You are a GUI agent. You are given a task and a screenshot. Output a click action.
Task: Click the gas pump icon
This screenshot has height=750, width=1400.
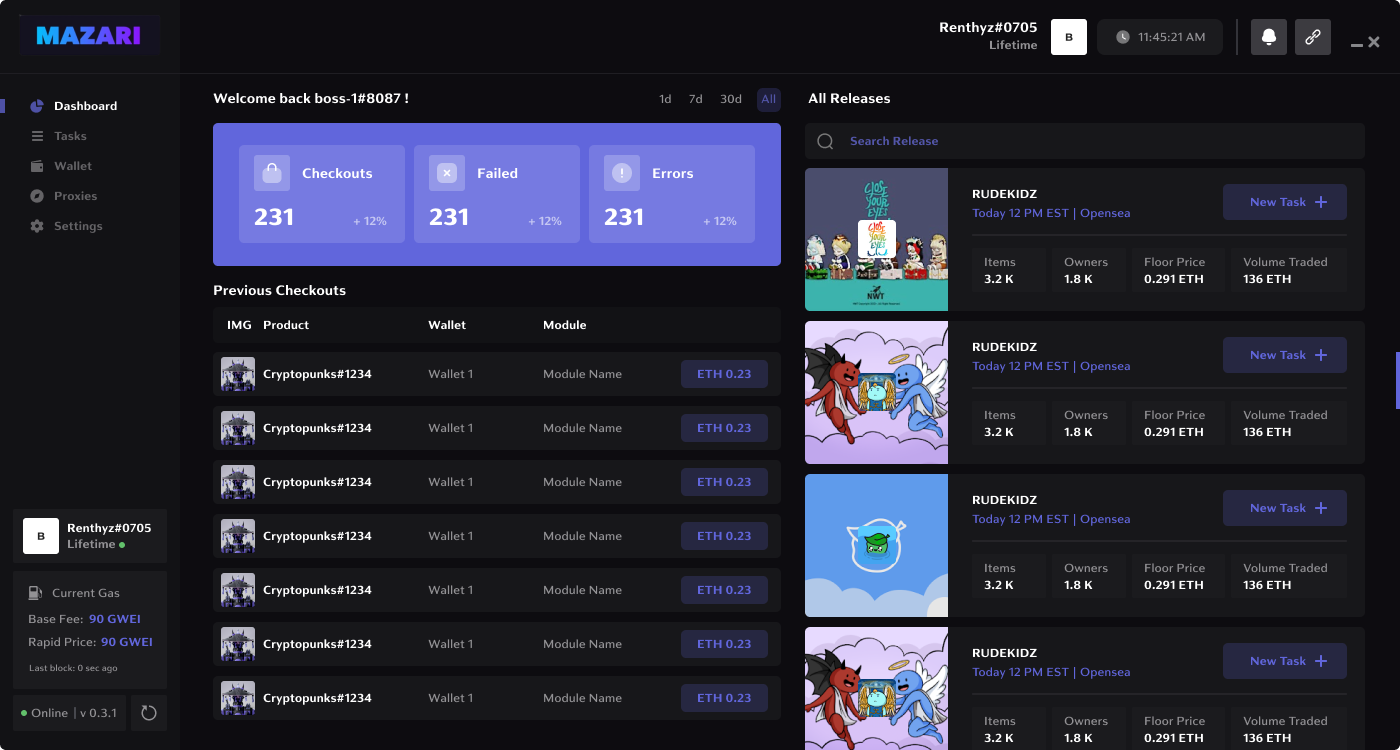[x=36, y=593]
